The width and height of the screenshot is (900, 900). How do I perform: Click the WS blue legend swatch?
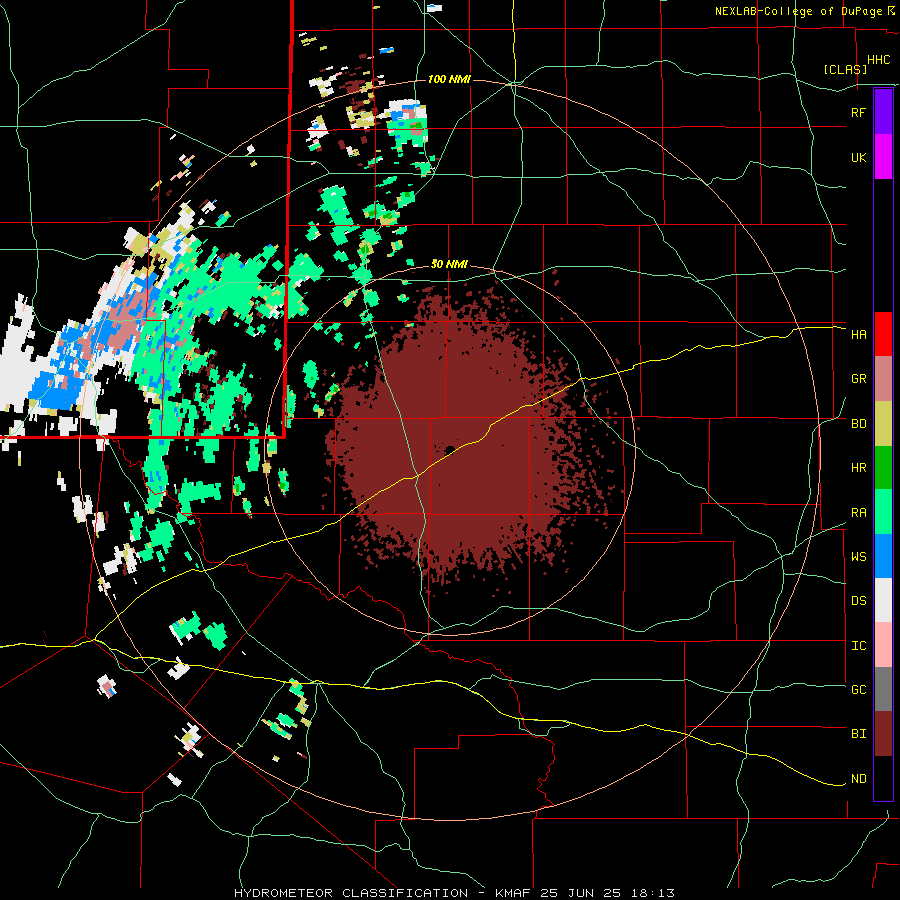point(883,556)
